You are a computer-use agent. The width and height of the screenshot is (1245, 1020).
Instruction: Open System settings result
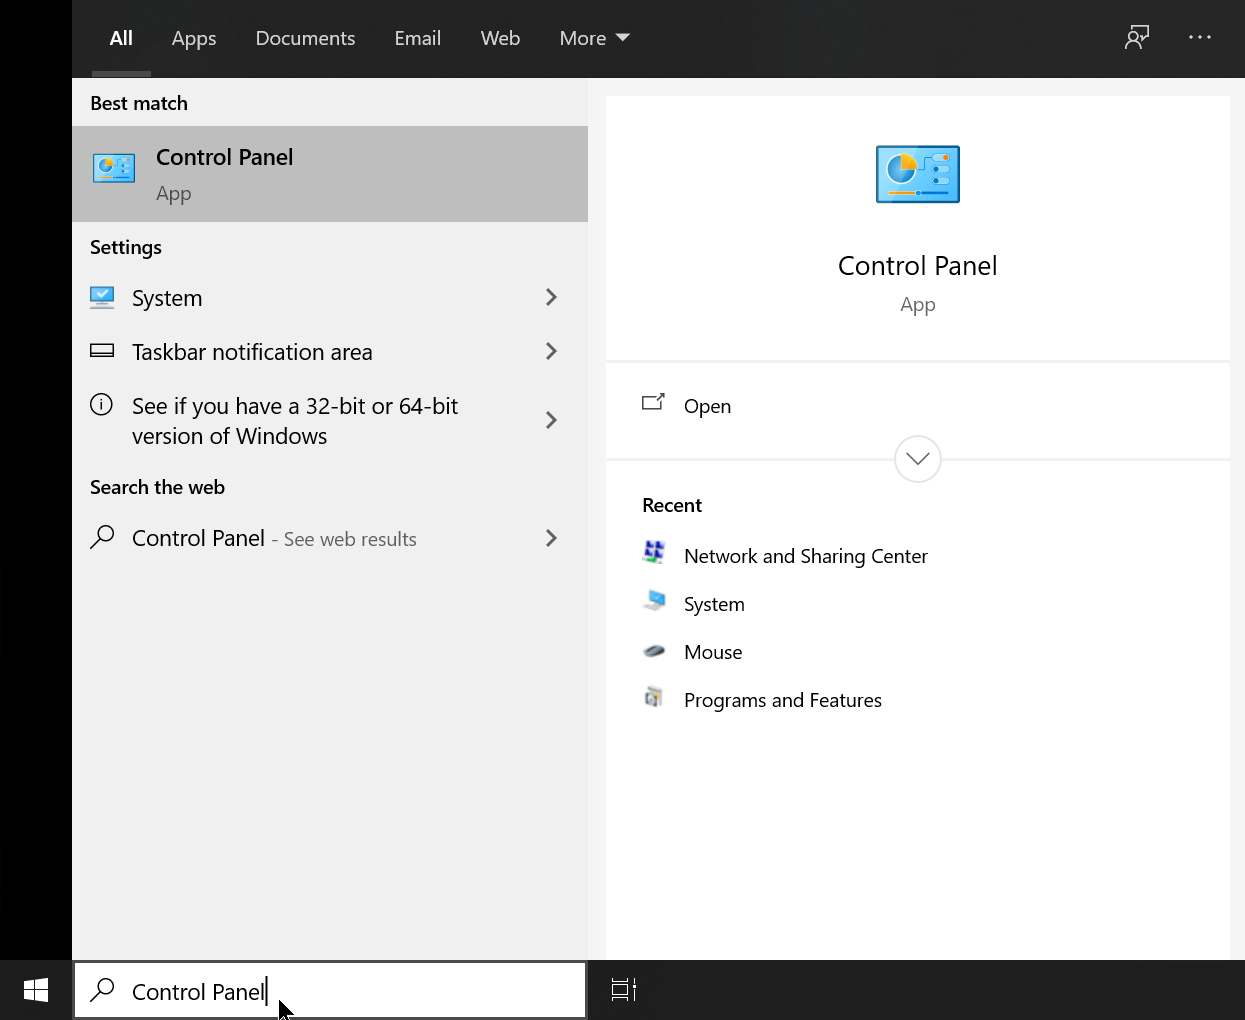330,298
